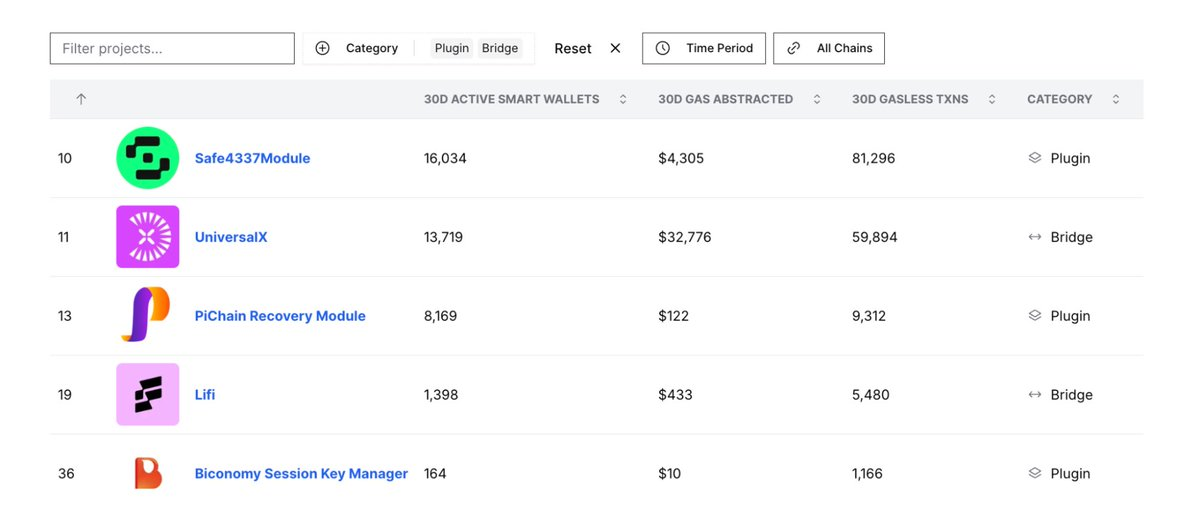Open the All Chains dropdown
1200x529 pixels.
pos(828,48)
